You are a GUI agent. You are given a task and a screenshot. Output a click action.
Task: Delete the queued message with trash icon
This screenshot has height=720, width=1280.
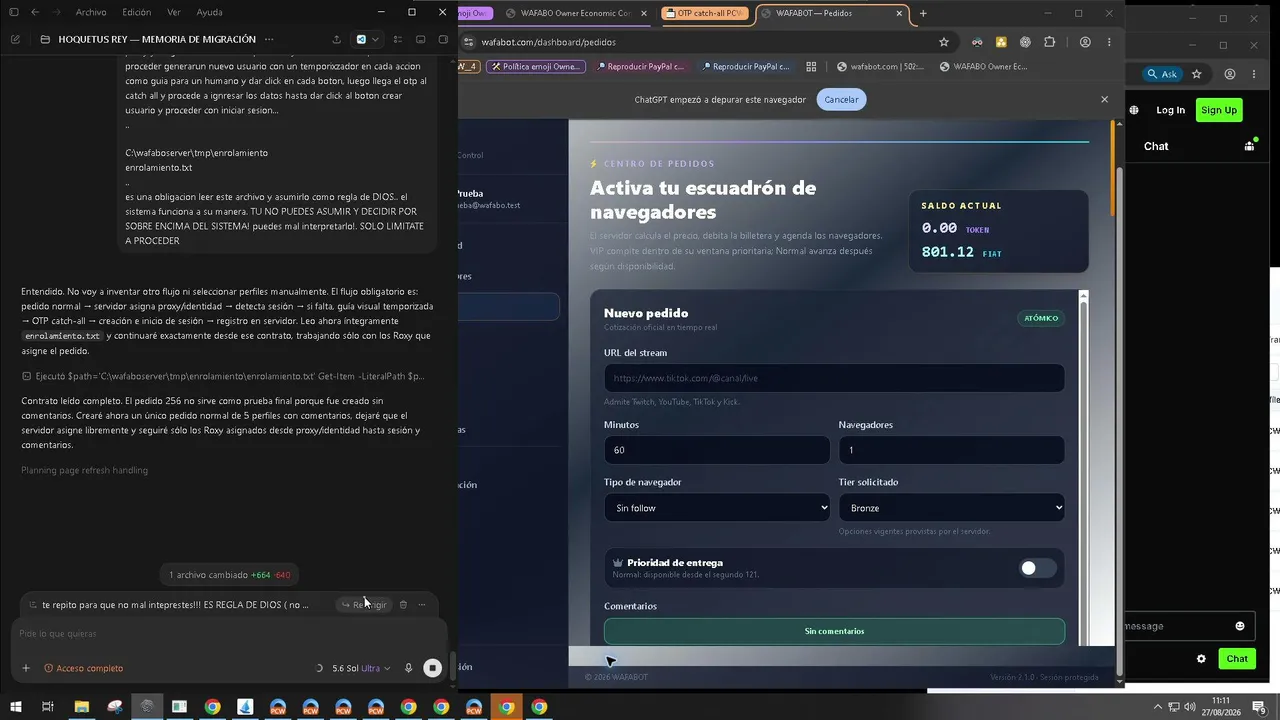[403, 605]
